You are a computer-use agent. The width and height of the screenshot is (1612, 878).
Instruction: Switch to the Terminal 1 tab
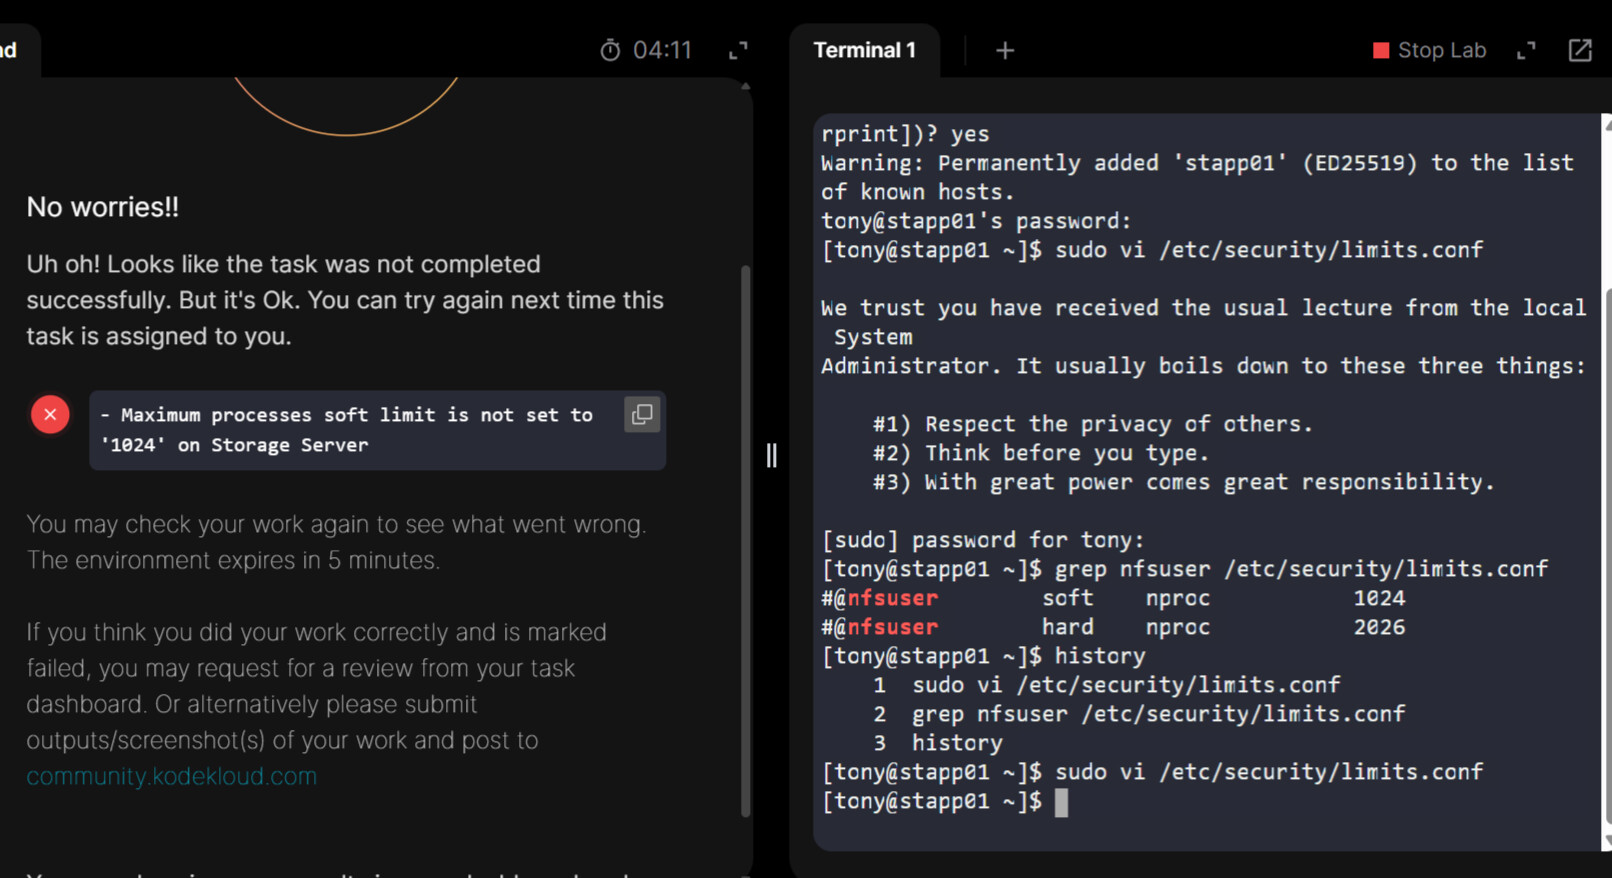tap(864, 50)
